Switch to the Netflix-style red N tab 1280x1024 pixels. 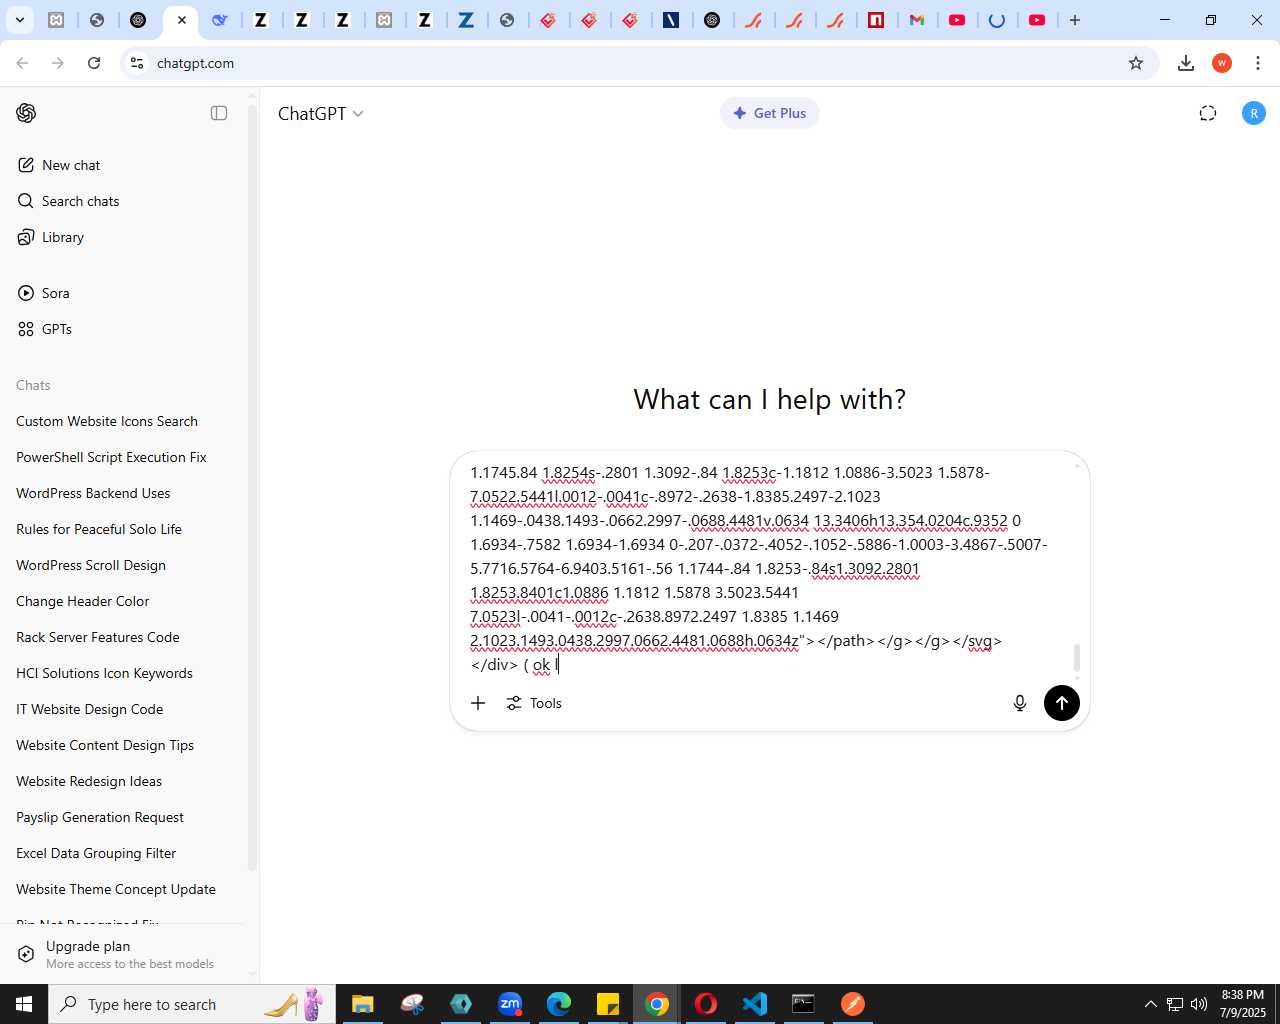(x=876, y=20)
